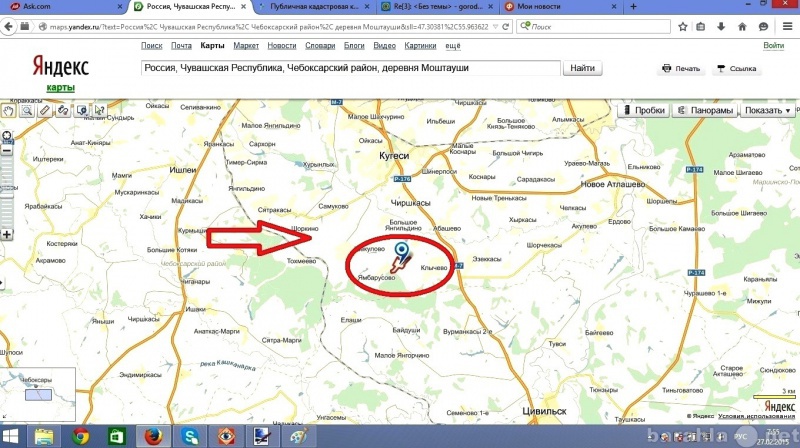Image resolution: width=800 pixels, height=448 pixels.
Task: Focus the browser Поиск search box
Action: tap(593, 27)
